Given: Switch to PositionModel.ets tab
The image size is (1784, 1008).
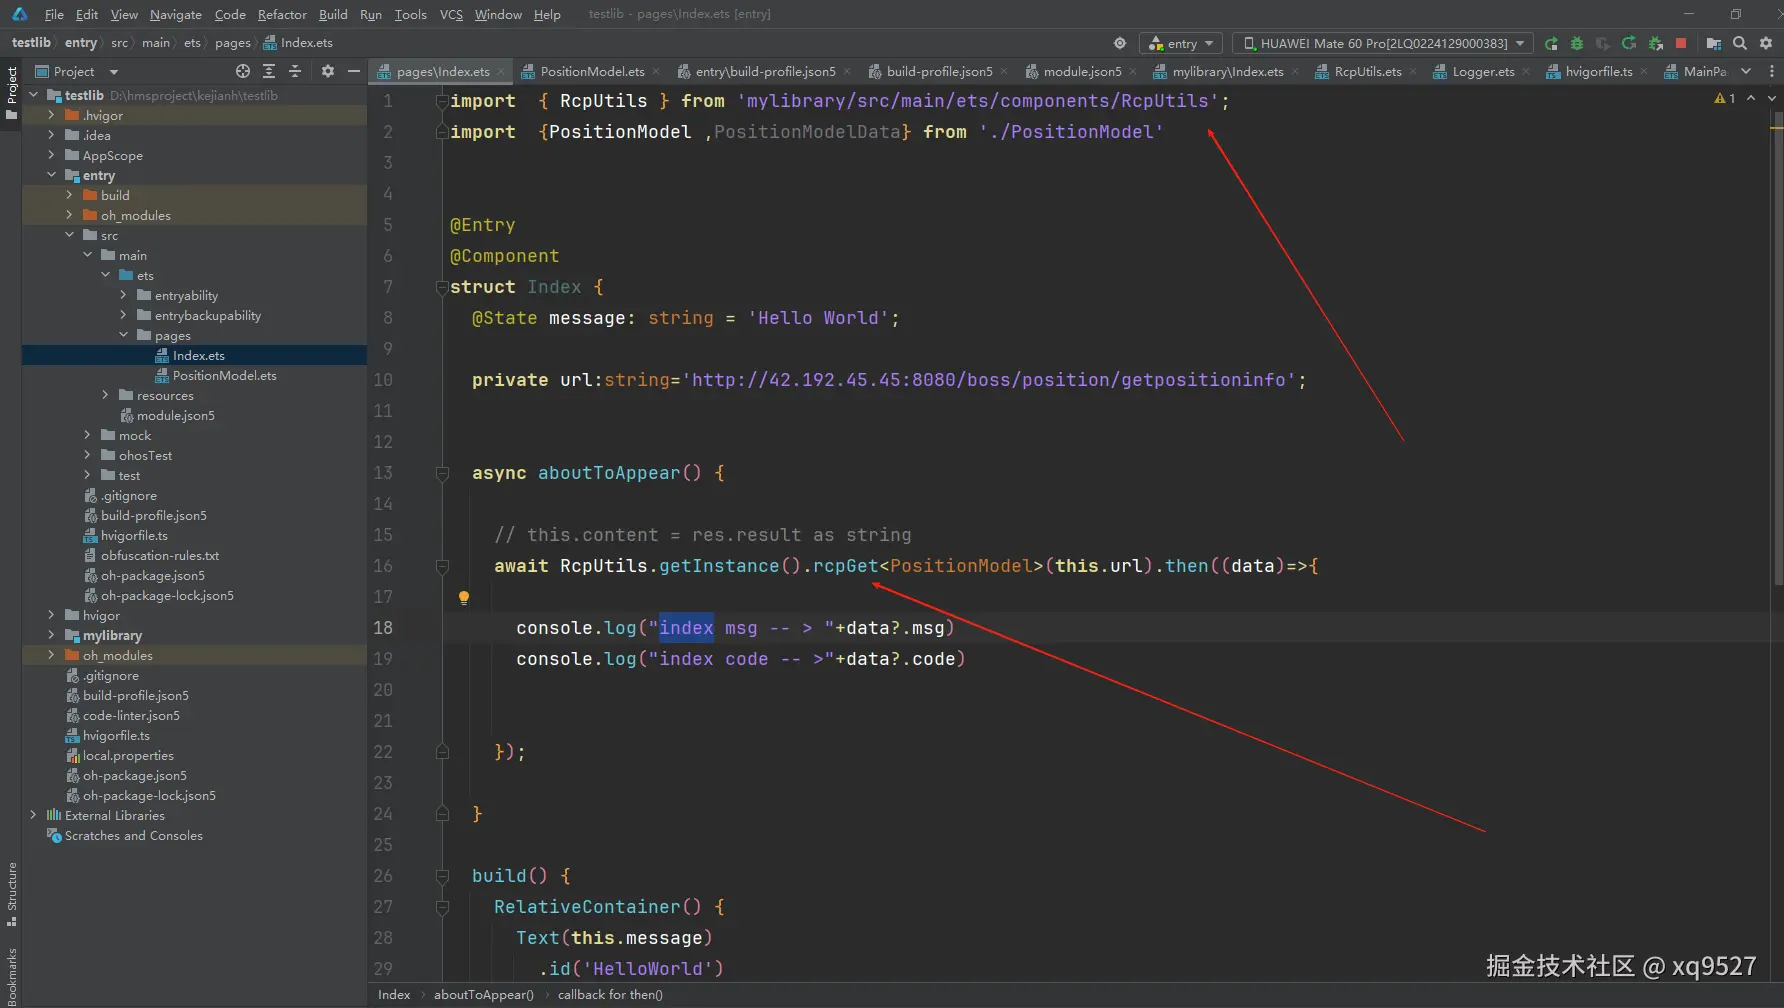Looking at the screenshot, I should click(591, 71).
